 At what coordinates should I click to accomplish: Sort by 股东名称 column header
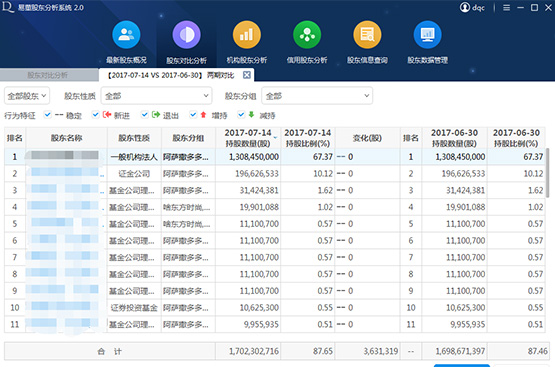click(67, 138)
